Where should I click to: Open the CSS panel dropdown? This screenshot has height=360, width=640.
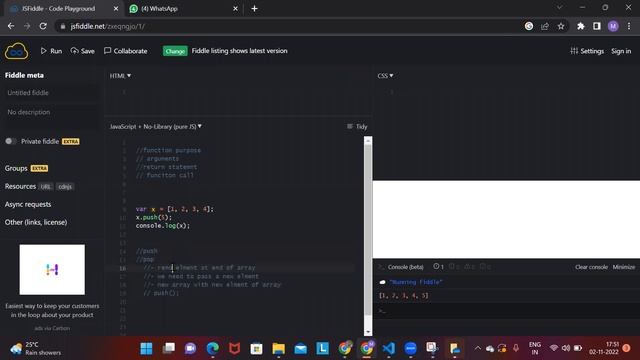tap(385, 76)
